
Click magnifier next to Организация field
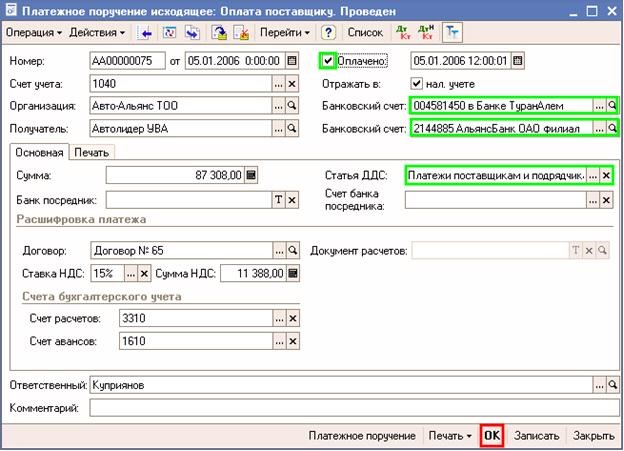(x=292, y=106)
